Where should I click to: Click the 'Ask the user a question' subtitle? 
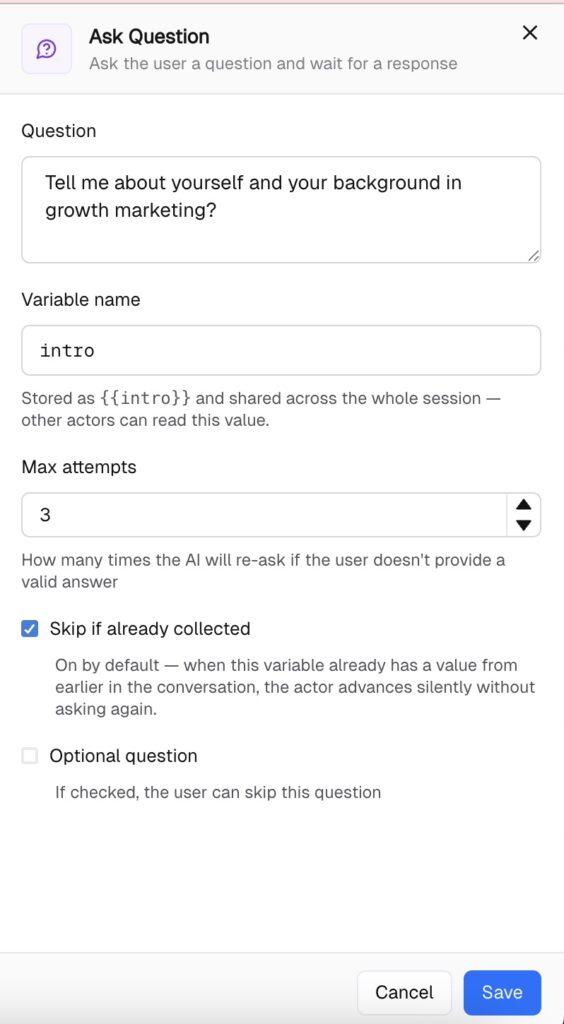[x=273, y=64]
